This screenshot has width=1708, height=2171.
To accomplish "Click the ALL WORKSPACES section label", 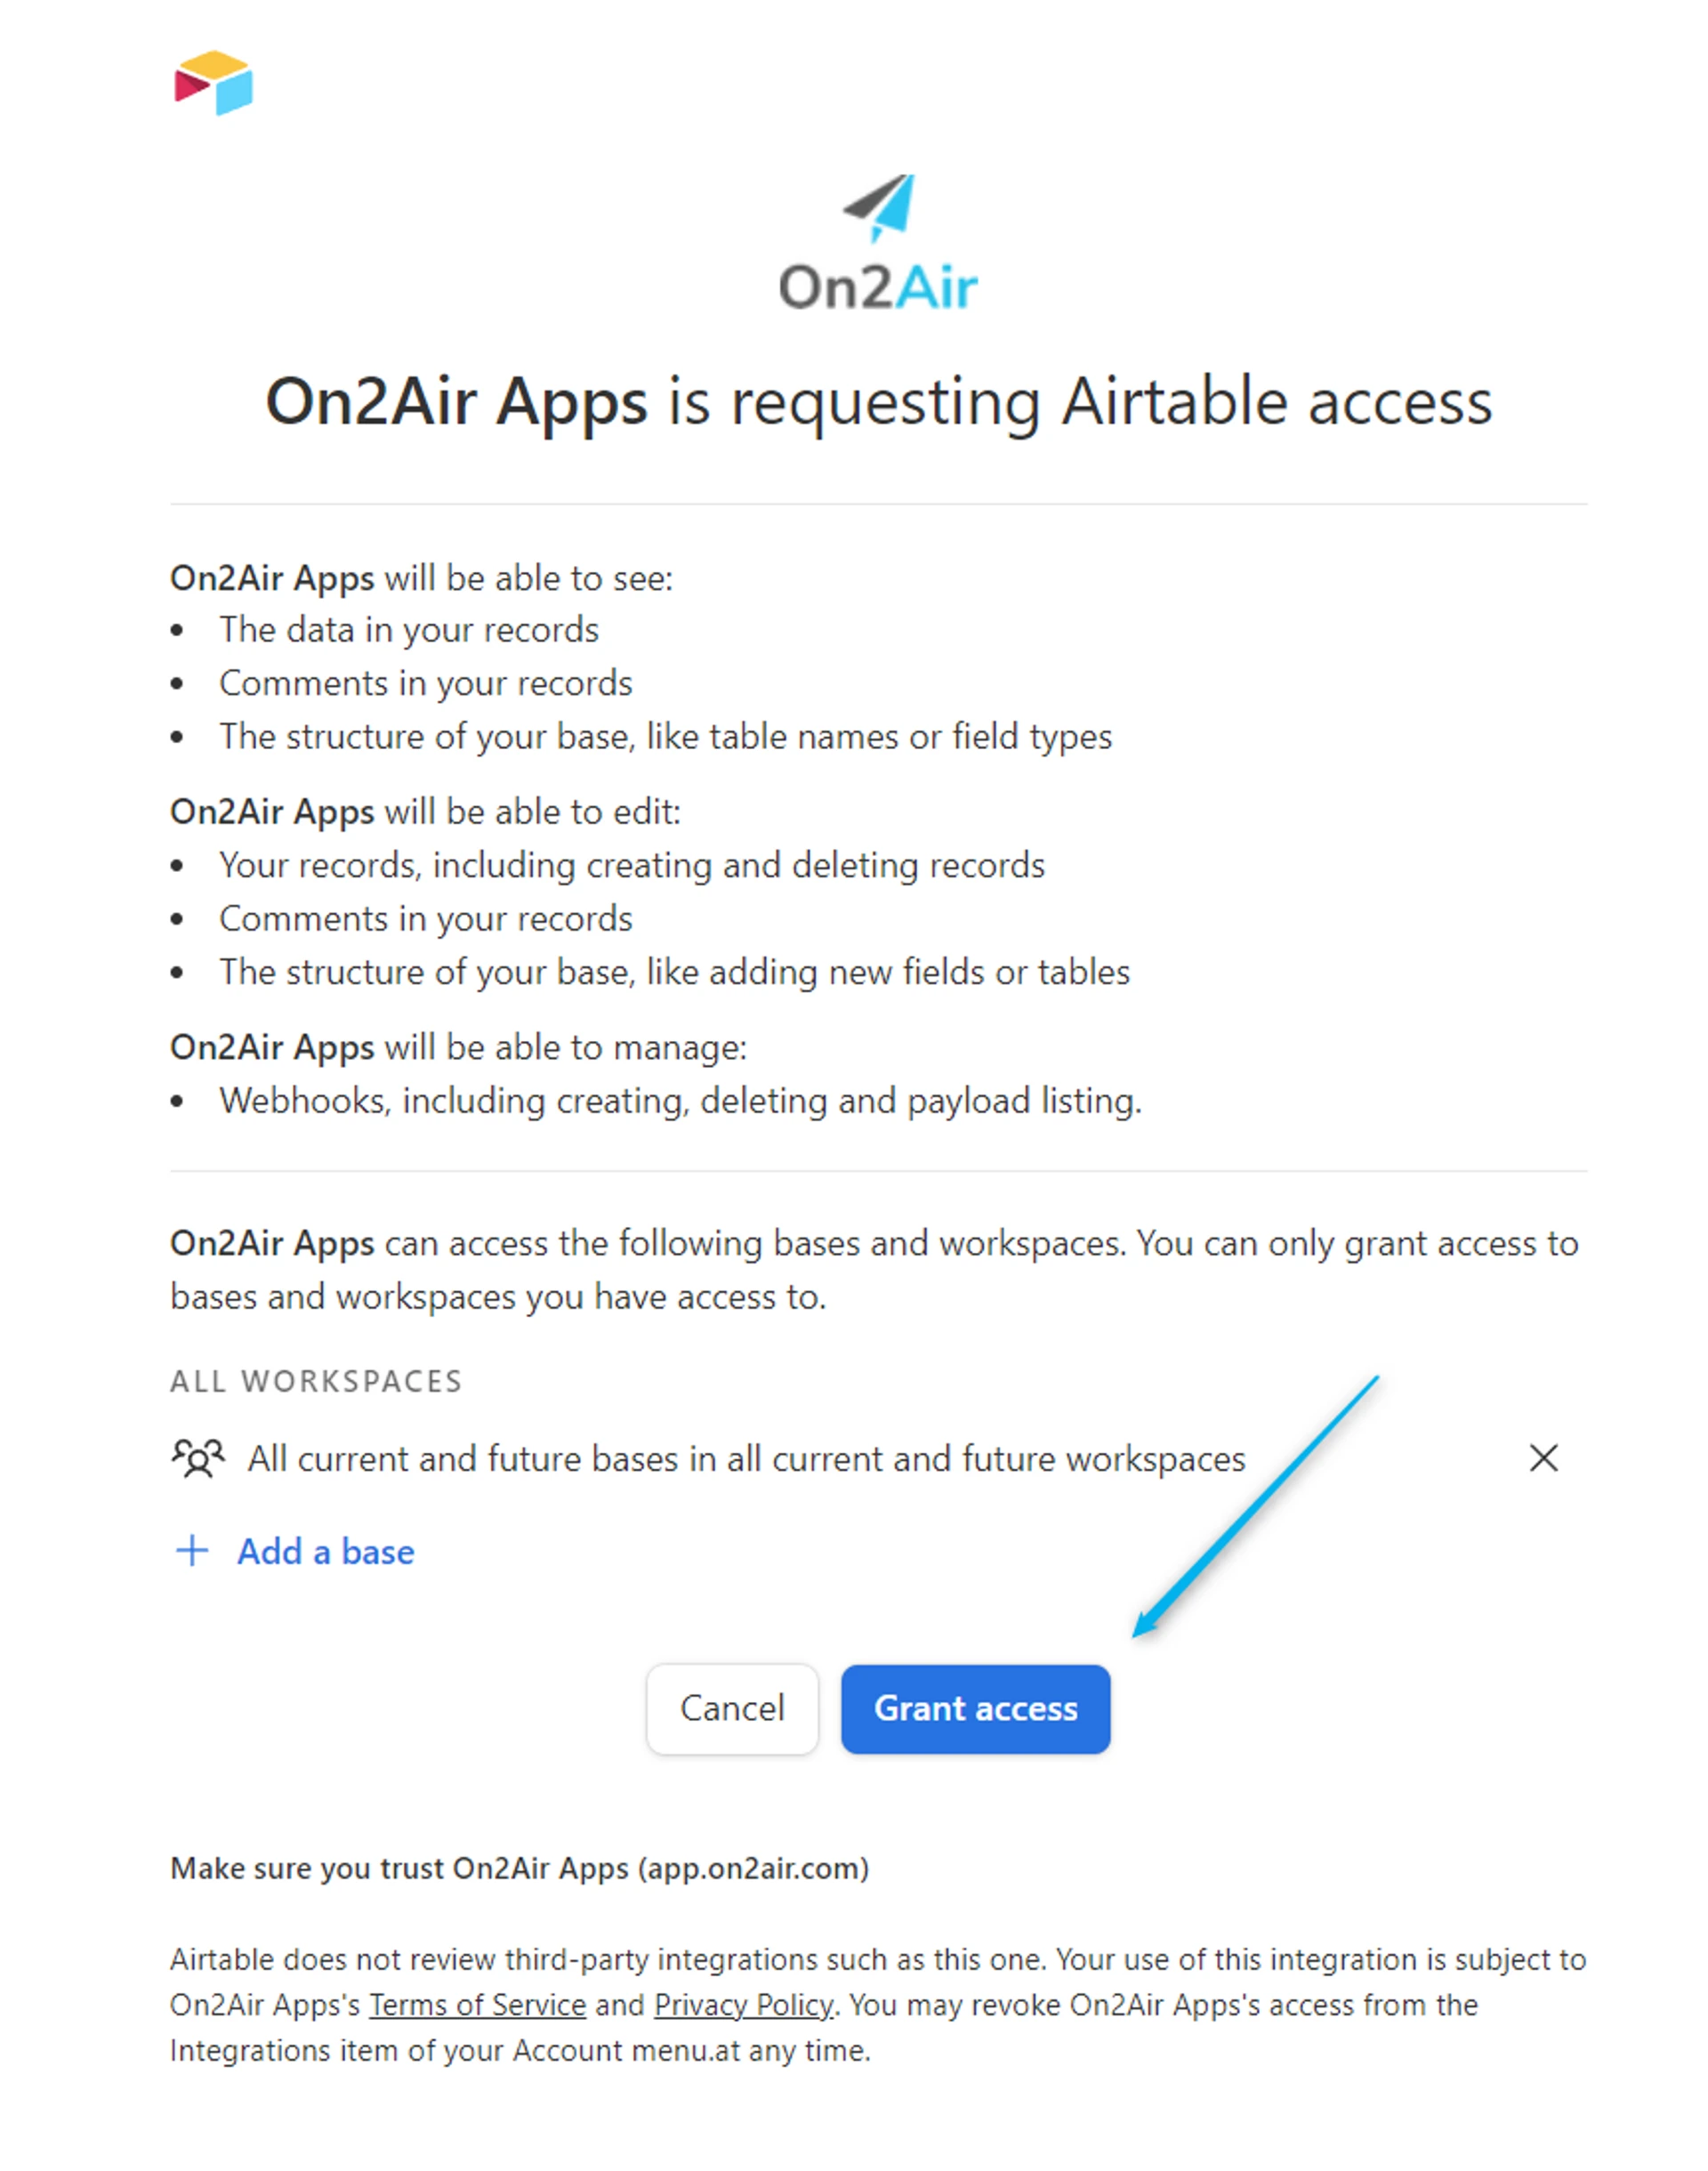I will [316, 1381].
